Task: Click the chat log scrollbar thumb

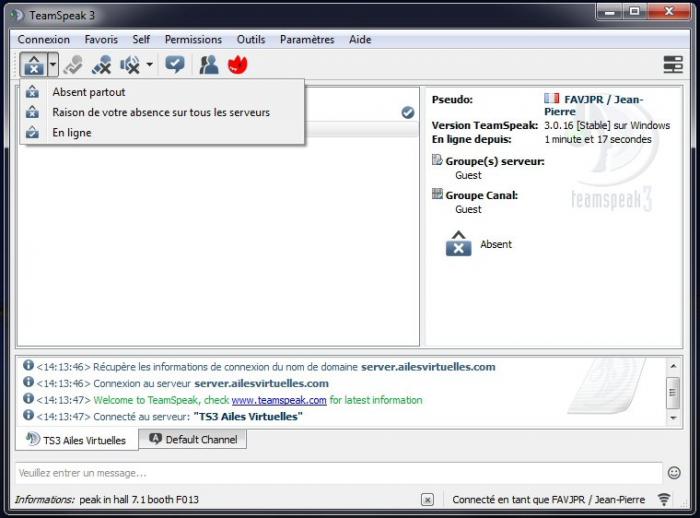Action: click(673, 393)
